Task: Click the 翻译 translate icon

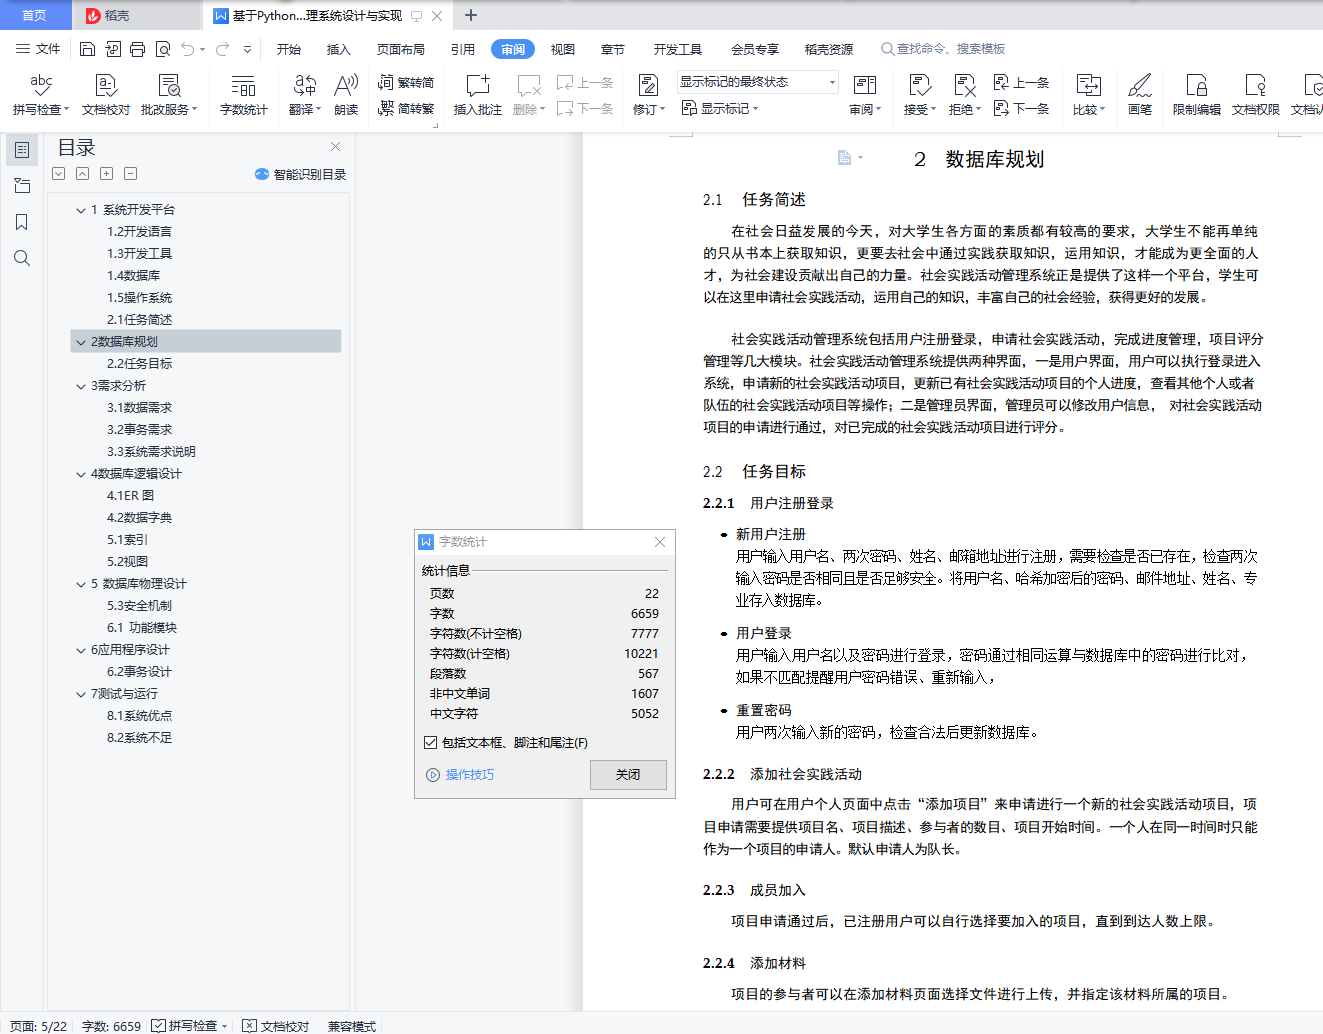Action: [304, 95]
